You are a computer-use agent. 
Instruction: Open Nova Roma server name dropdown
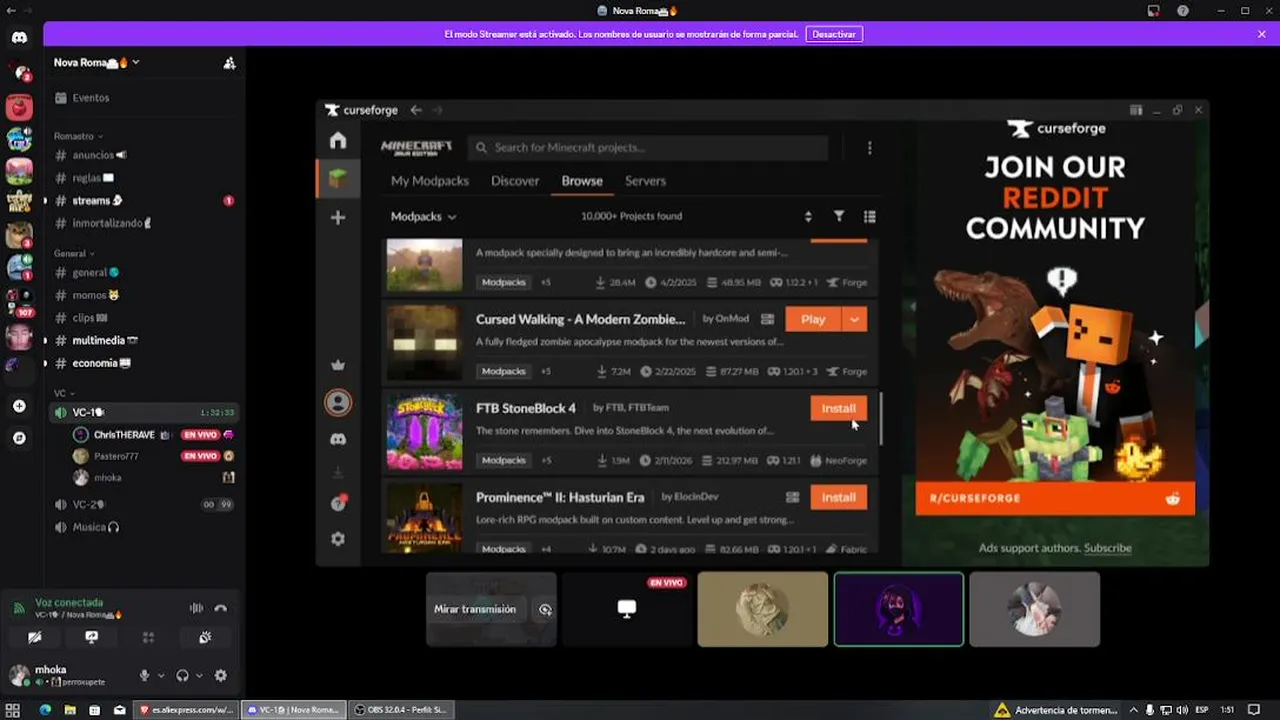coord(97,63)
